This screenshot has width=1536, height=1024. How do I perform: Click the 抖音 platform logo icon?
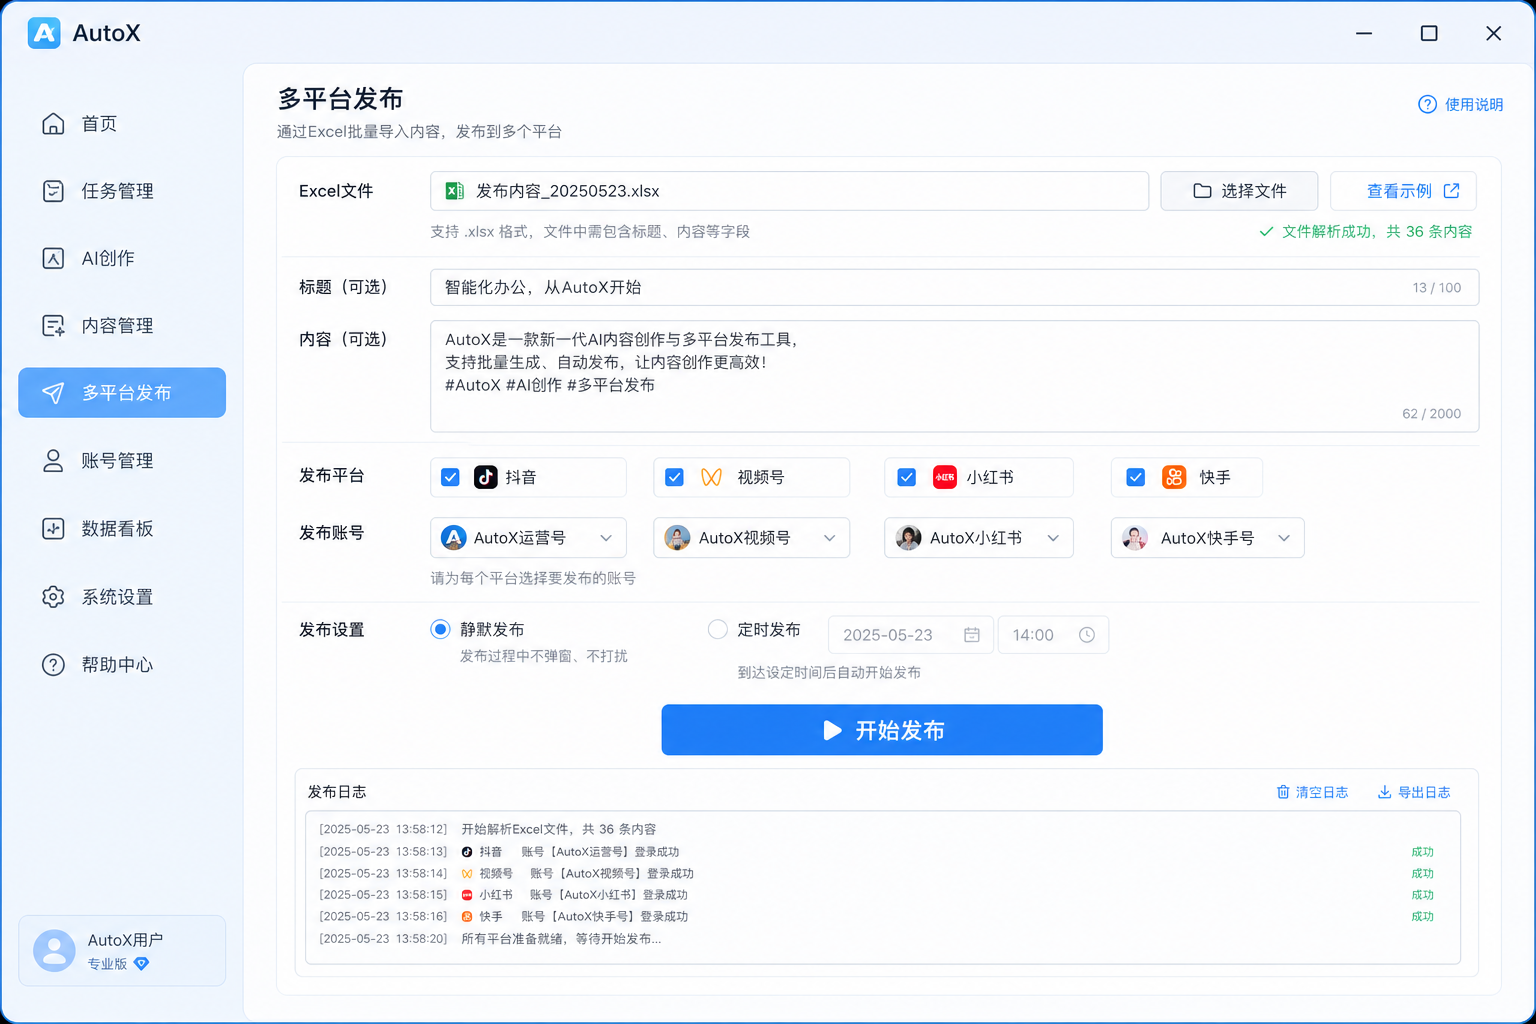[486, 477]
